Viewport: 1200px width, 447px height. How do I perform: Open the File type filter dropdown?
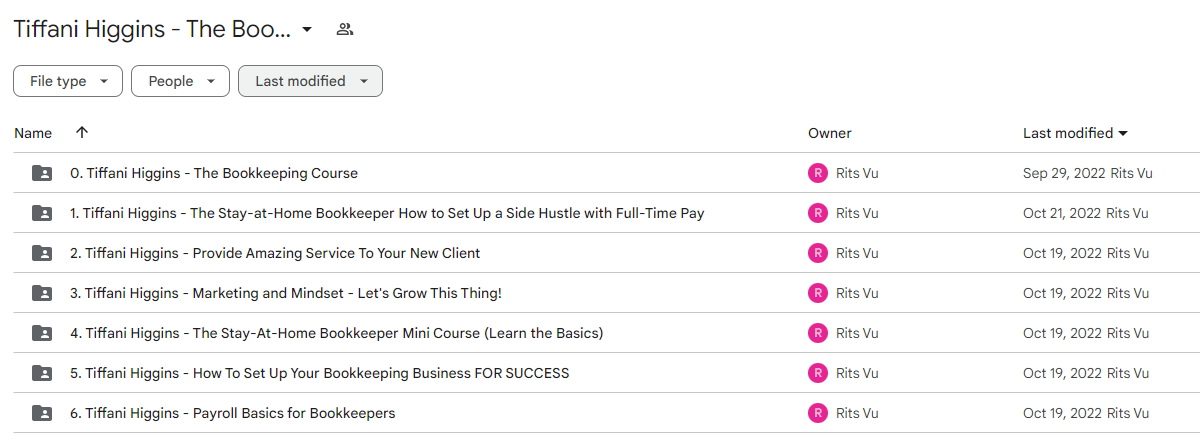(x=68, y=81)
